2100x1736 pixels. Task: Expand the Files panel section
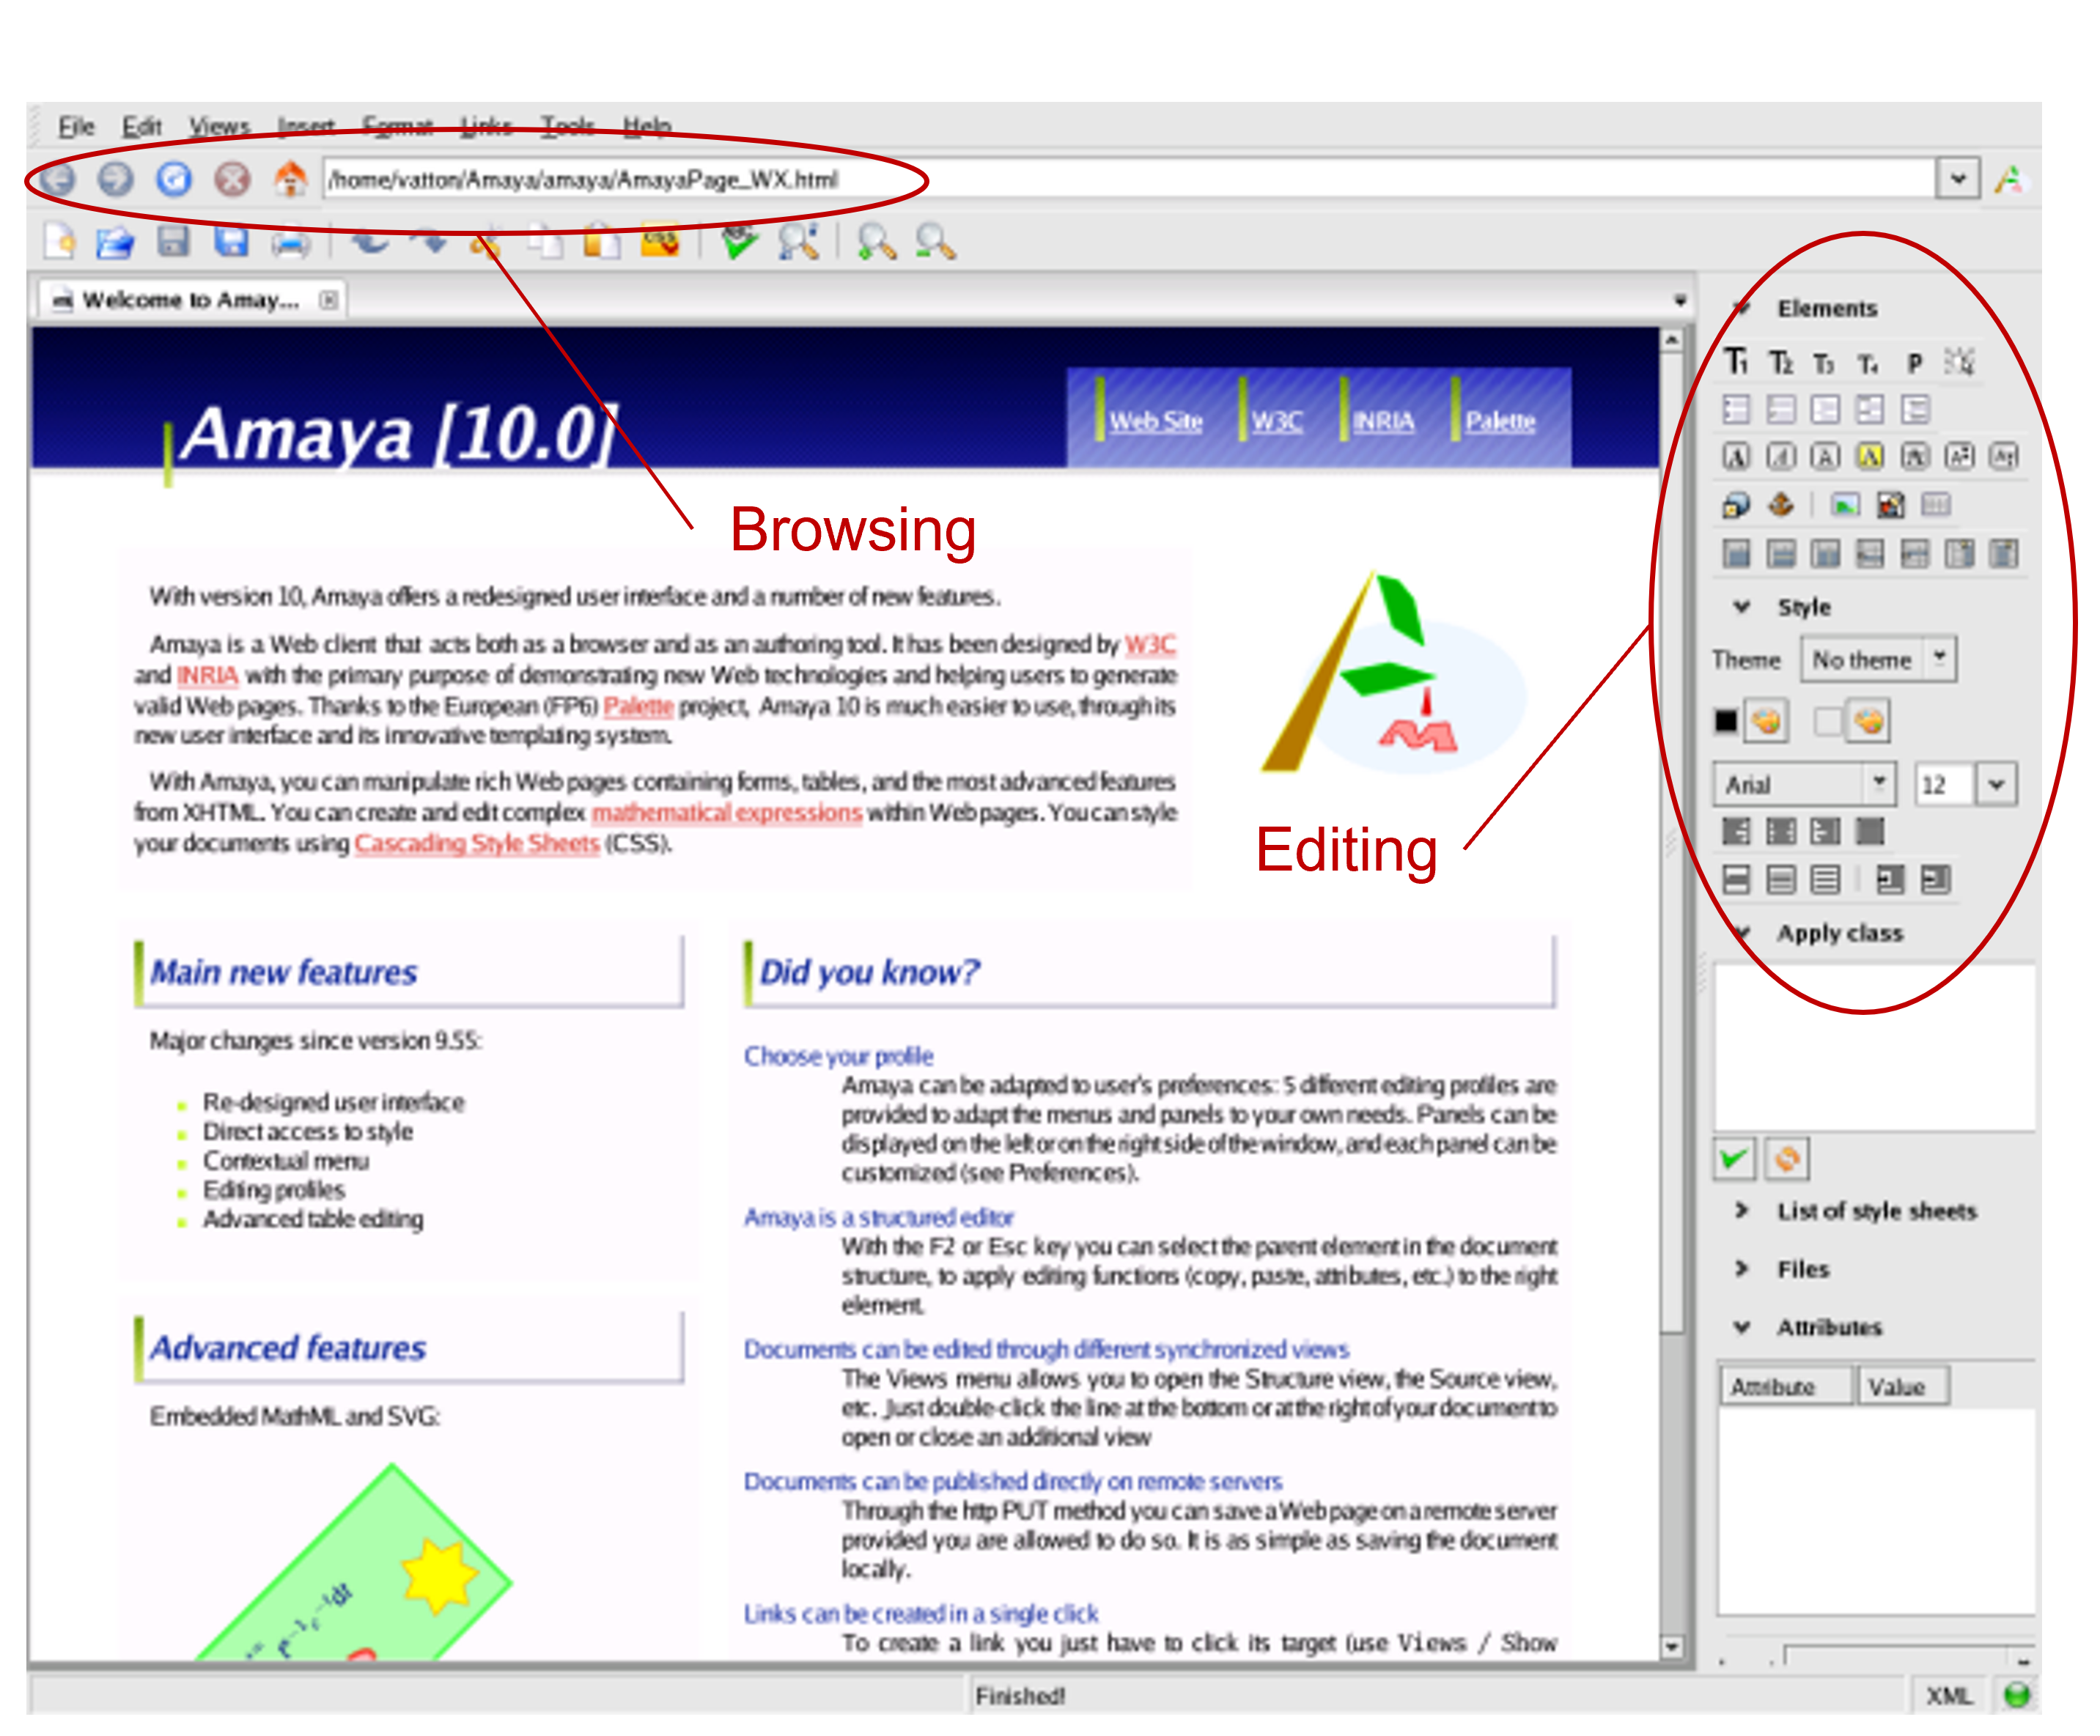pyautogui.click(x=1742, y=1269)
